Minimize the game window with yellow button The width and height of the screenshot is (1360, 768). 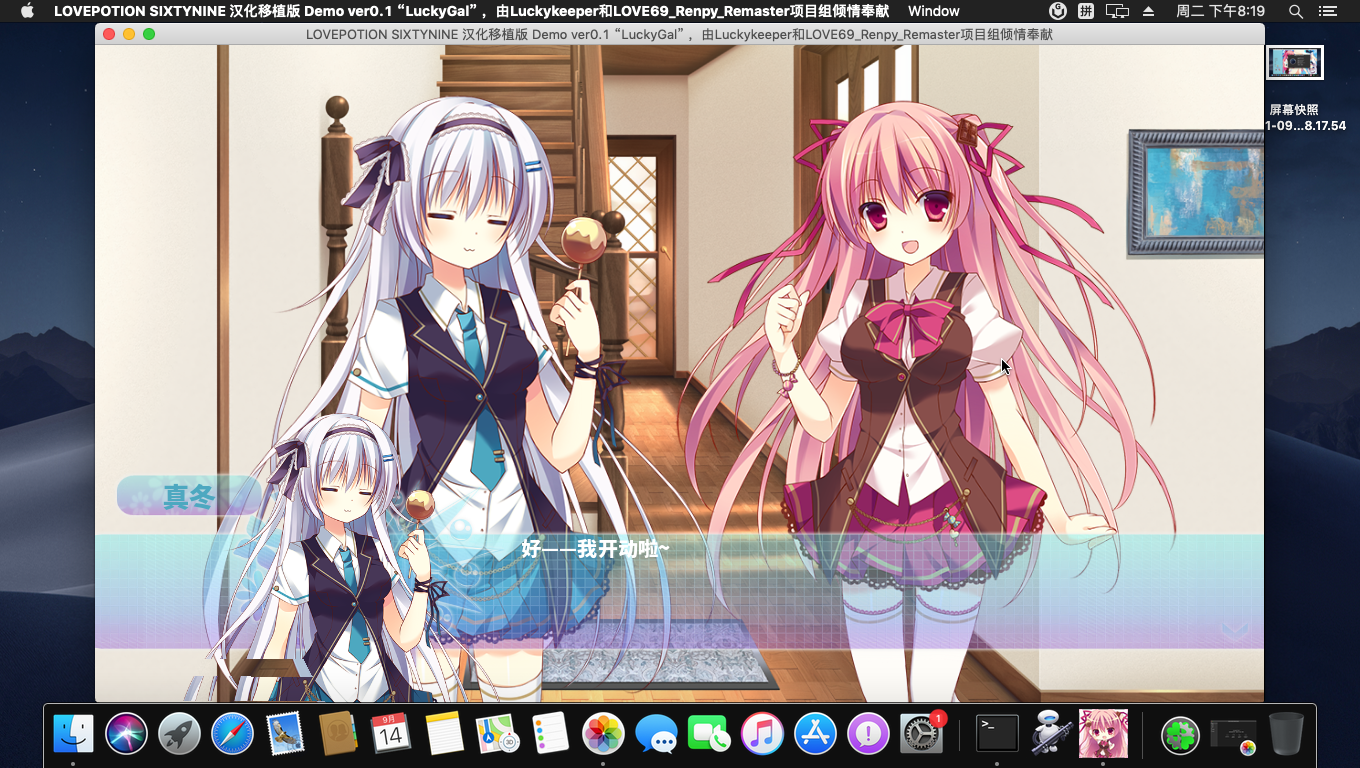click(129, 34)
